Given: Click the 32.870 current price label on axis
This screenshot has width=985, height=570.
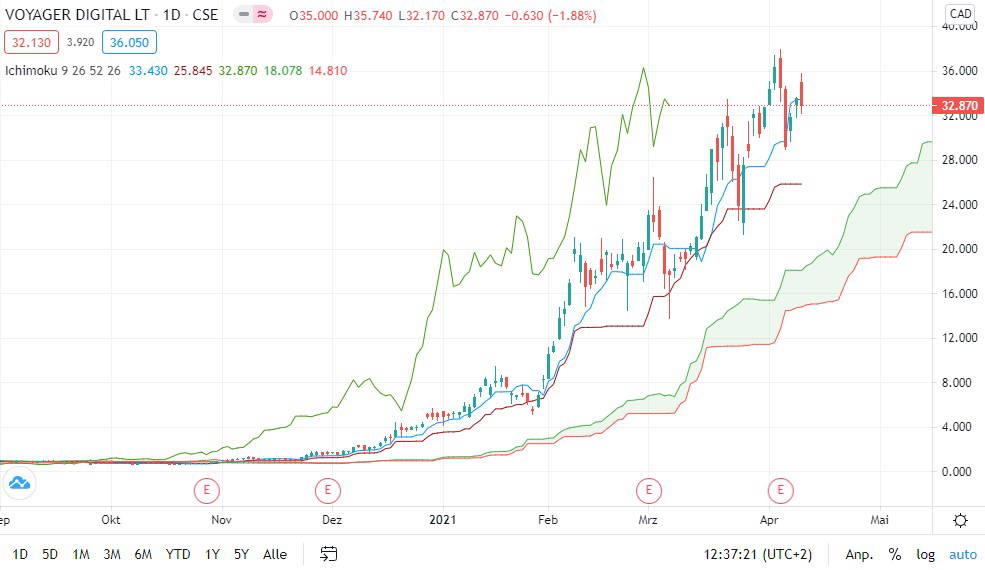Looking at the screenshot, I should [959, 106].
